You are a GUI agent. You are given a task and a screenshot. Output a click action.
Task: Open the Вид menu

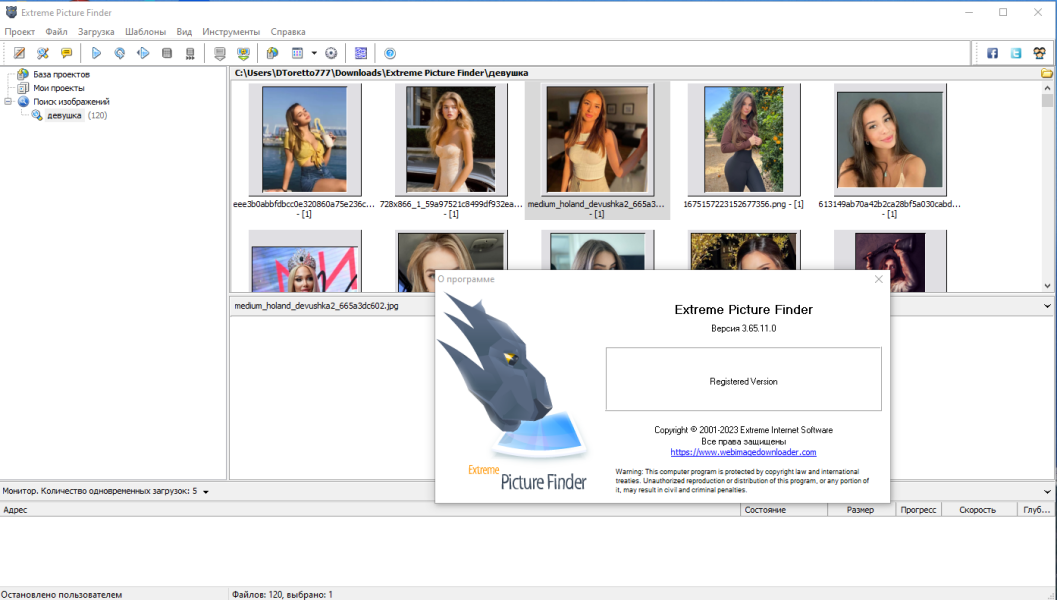184,32
